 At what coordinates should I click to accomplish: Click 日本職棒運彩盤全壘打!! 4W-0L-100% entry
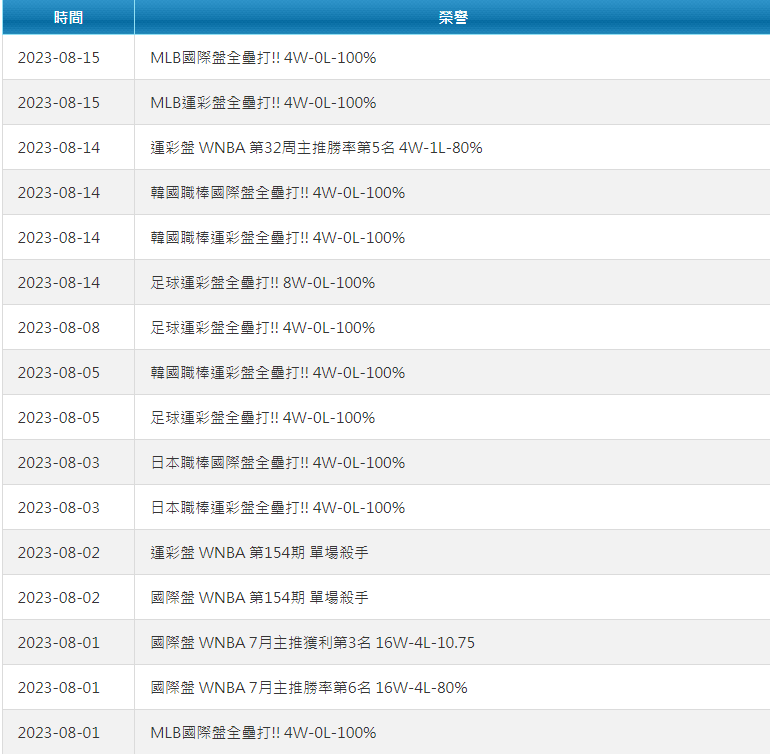[277, 507]
